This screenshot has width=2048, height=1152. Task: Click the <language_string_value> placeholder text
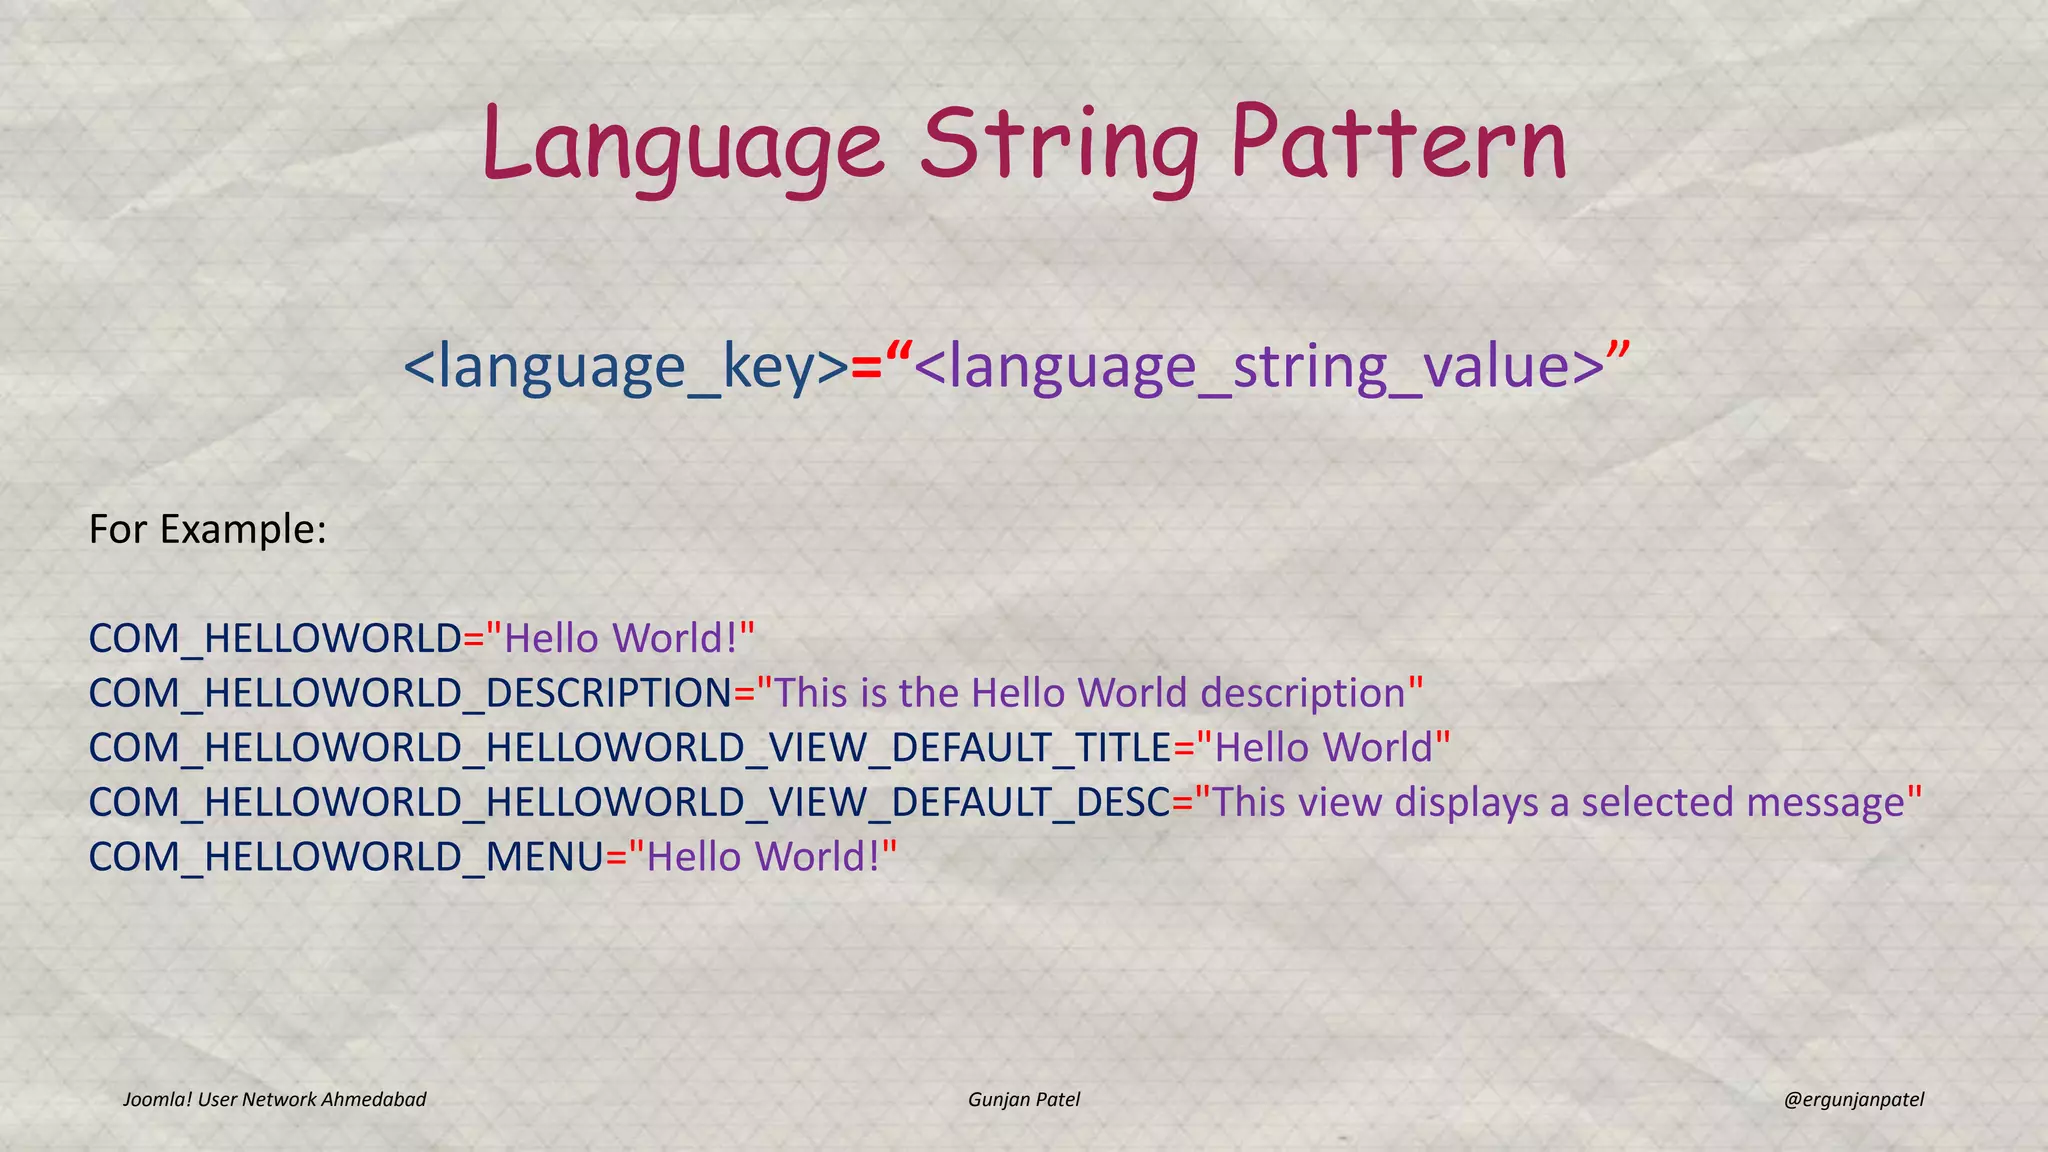pos(1258,367)
